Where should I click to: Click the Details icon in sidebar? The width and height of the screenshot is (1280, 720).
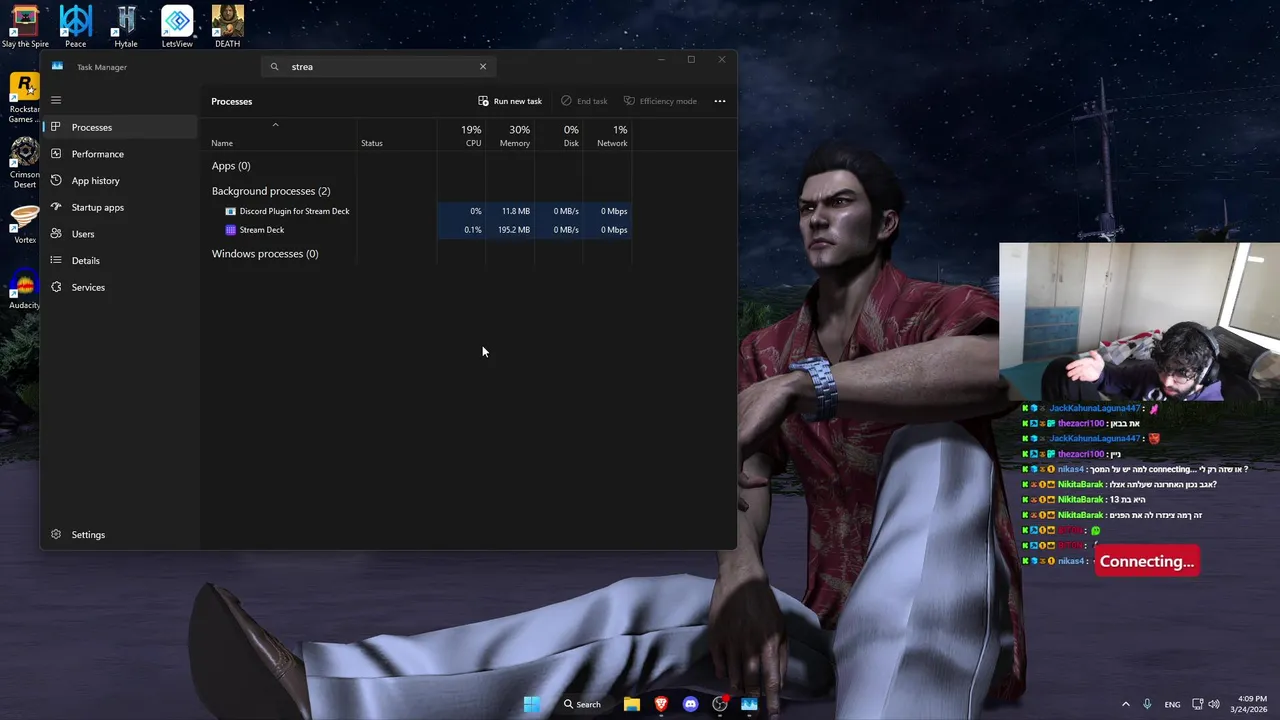pos(56,260)
